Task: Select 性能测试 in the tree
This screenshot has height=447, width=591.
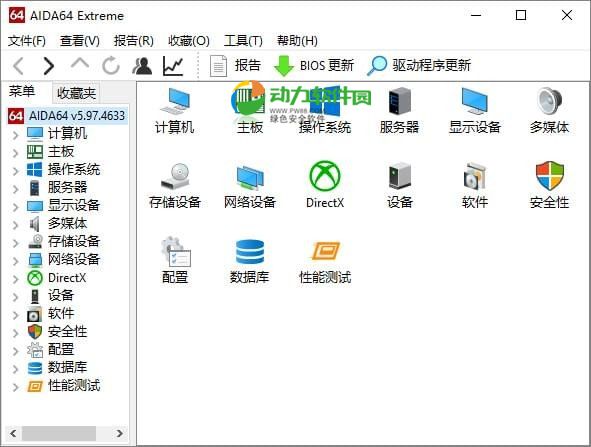Action: click(x=74, y=385)
